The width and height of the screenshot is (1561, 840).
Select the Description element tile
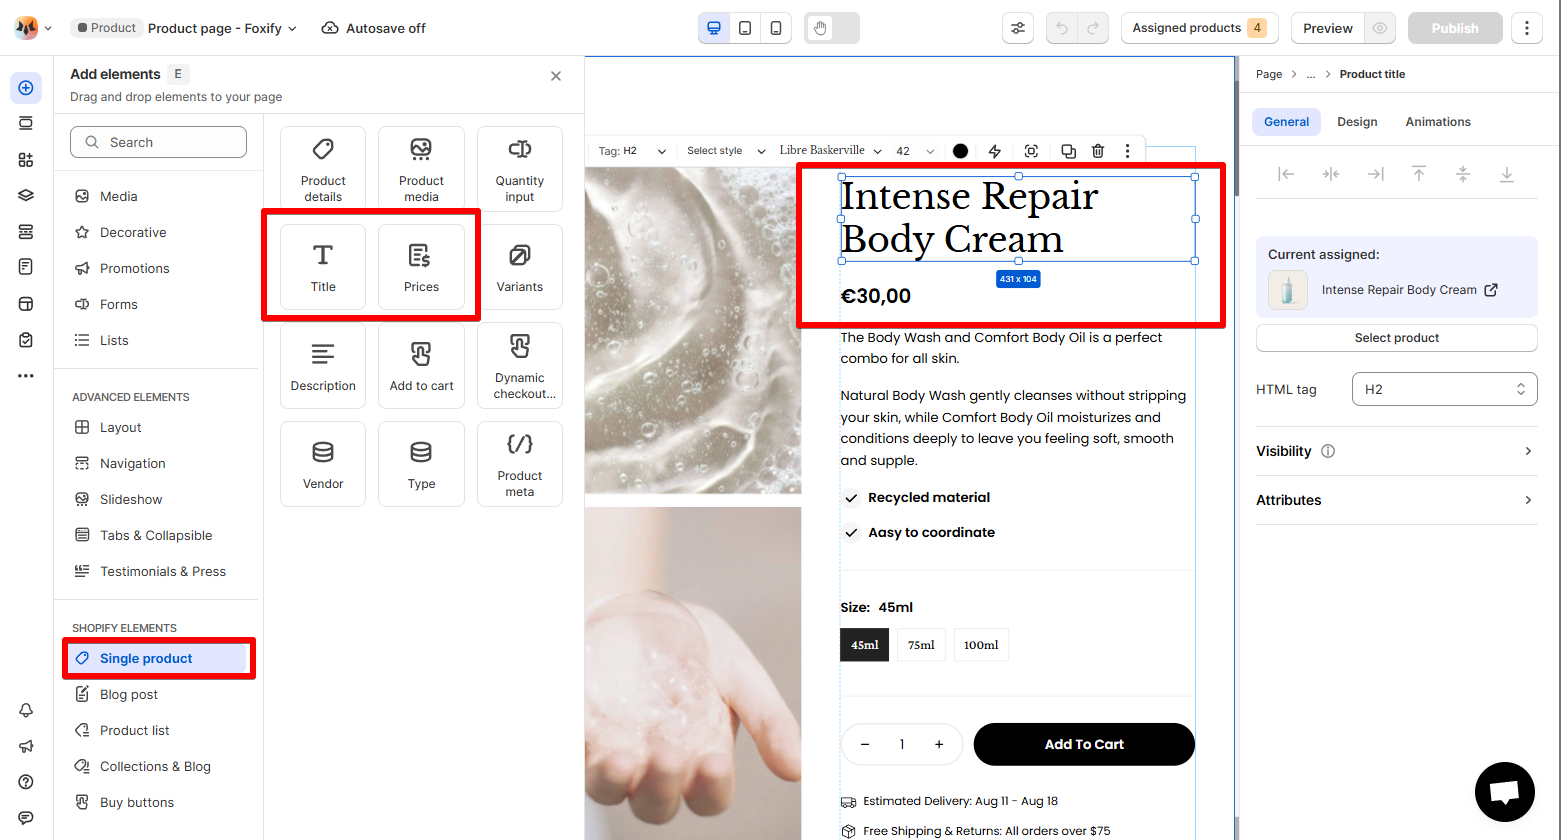tap(323, 365)
